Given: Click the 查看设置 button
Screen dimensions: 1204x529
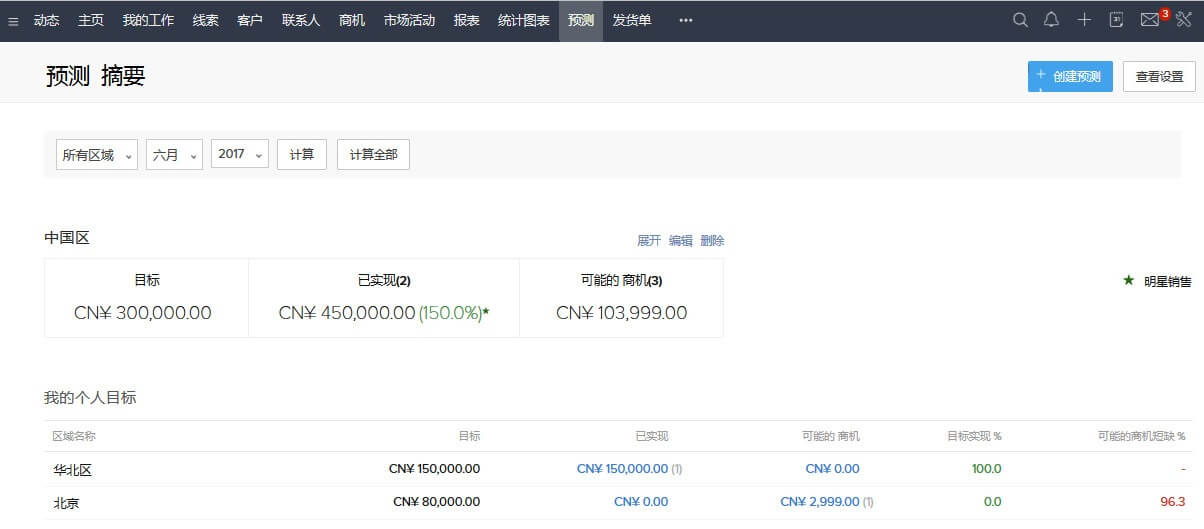Looking at the screenshot, I should click(1159, 76).
